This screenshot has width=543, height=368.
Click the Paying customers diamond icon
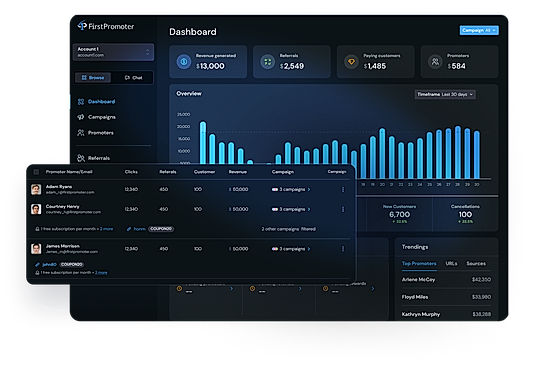(x=351, y=62)
